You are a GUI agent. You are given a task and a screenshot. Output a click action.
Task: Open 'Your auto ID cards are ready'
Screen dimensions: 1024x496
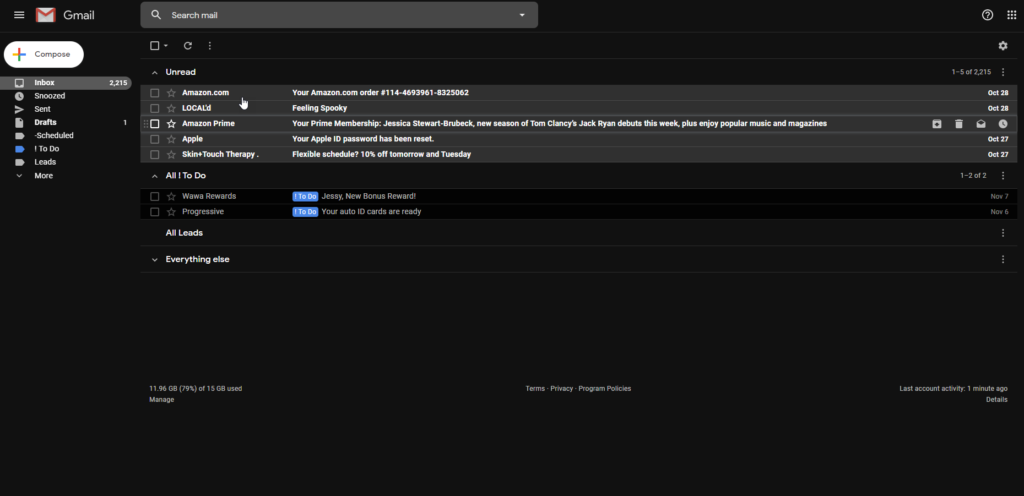[372, 212]
